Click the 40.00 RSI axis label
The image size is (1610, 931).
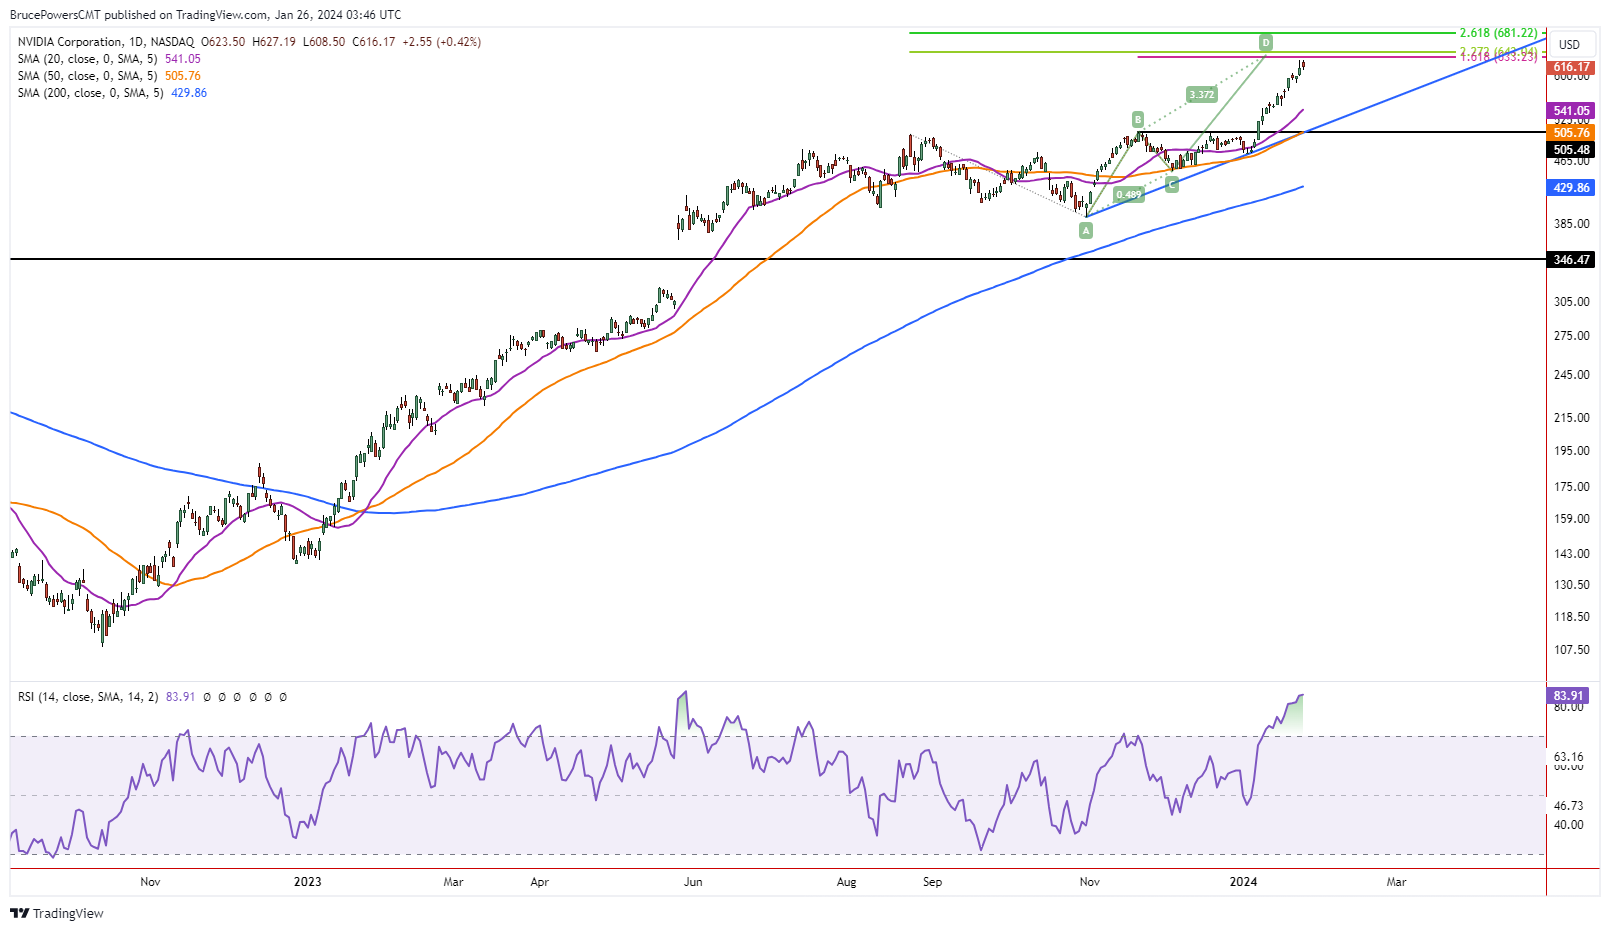coord(1568,825)
